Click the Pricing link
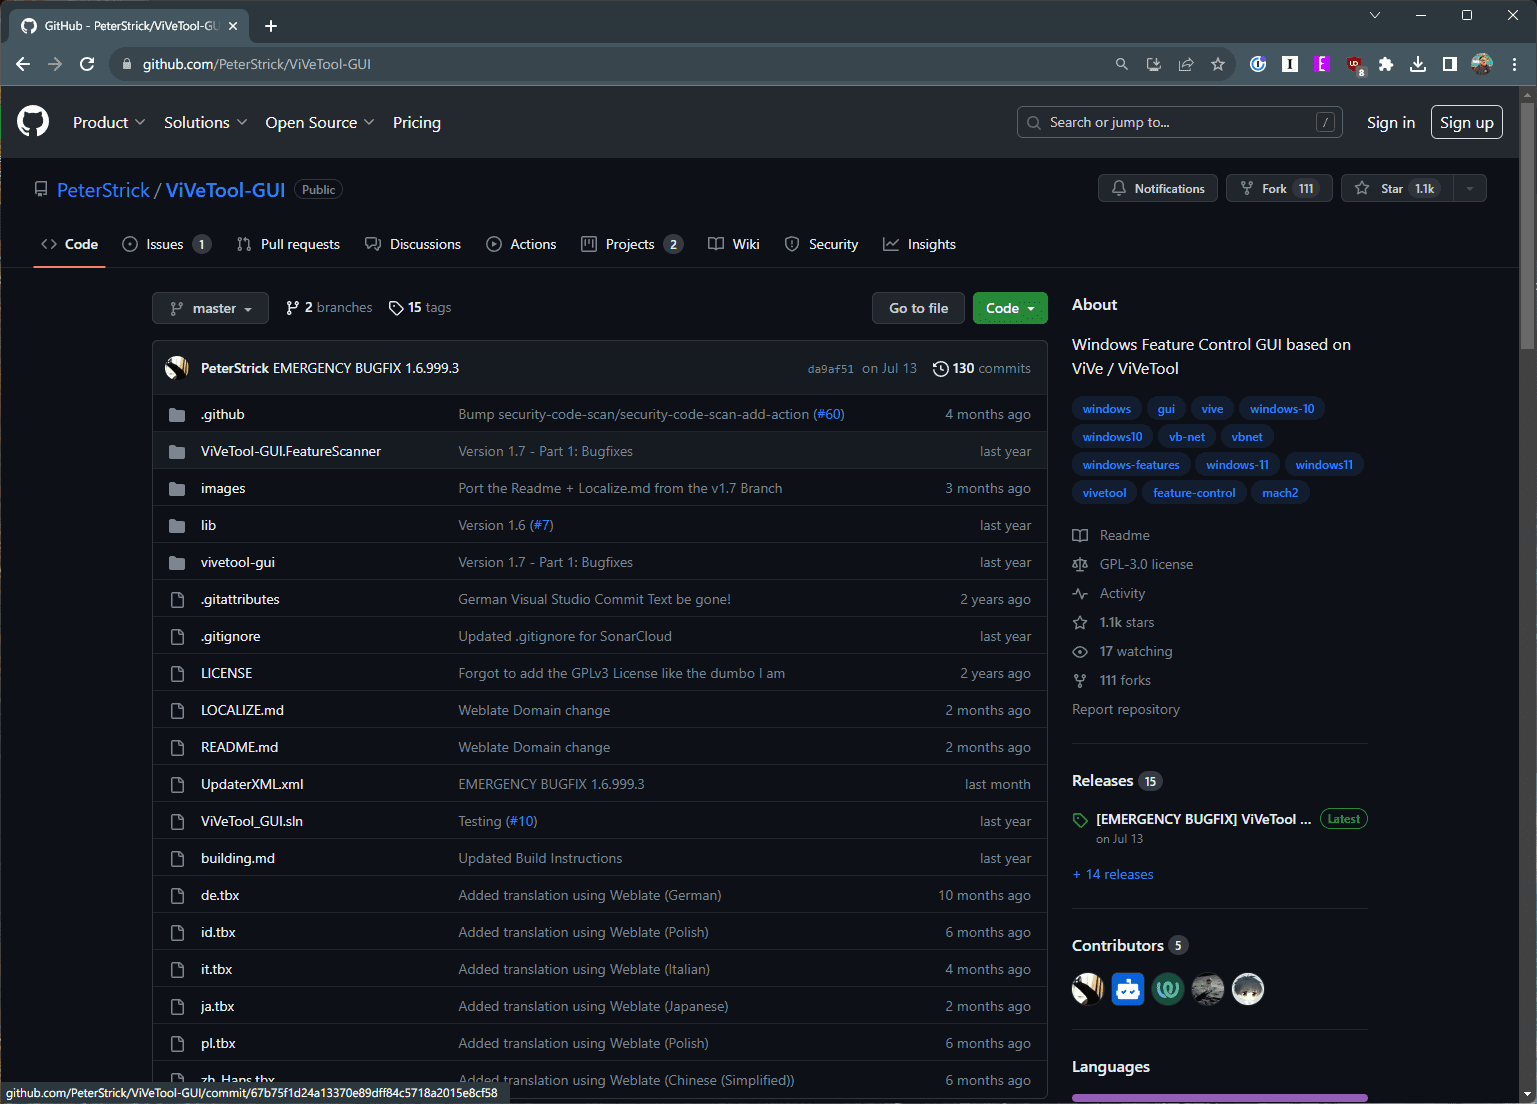Image resolution: width=1537 pixels, height=1104 pixels. tap(417, 122)
